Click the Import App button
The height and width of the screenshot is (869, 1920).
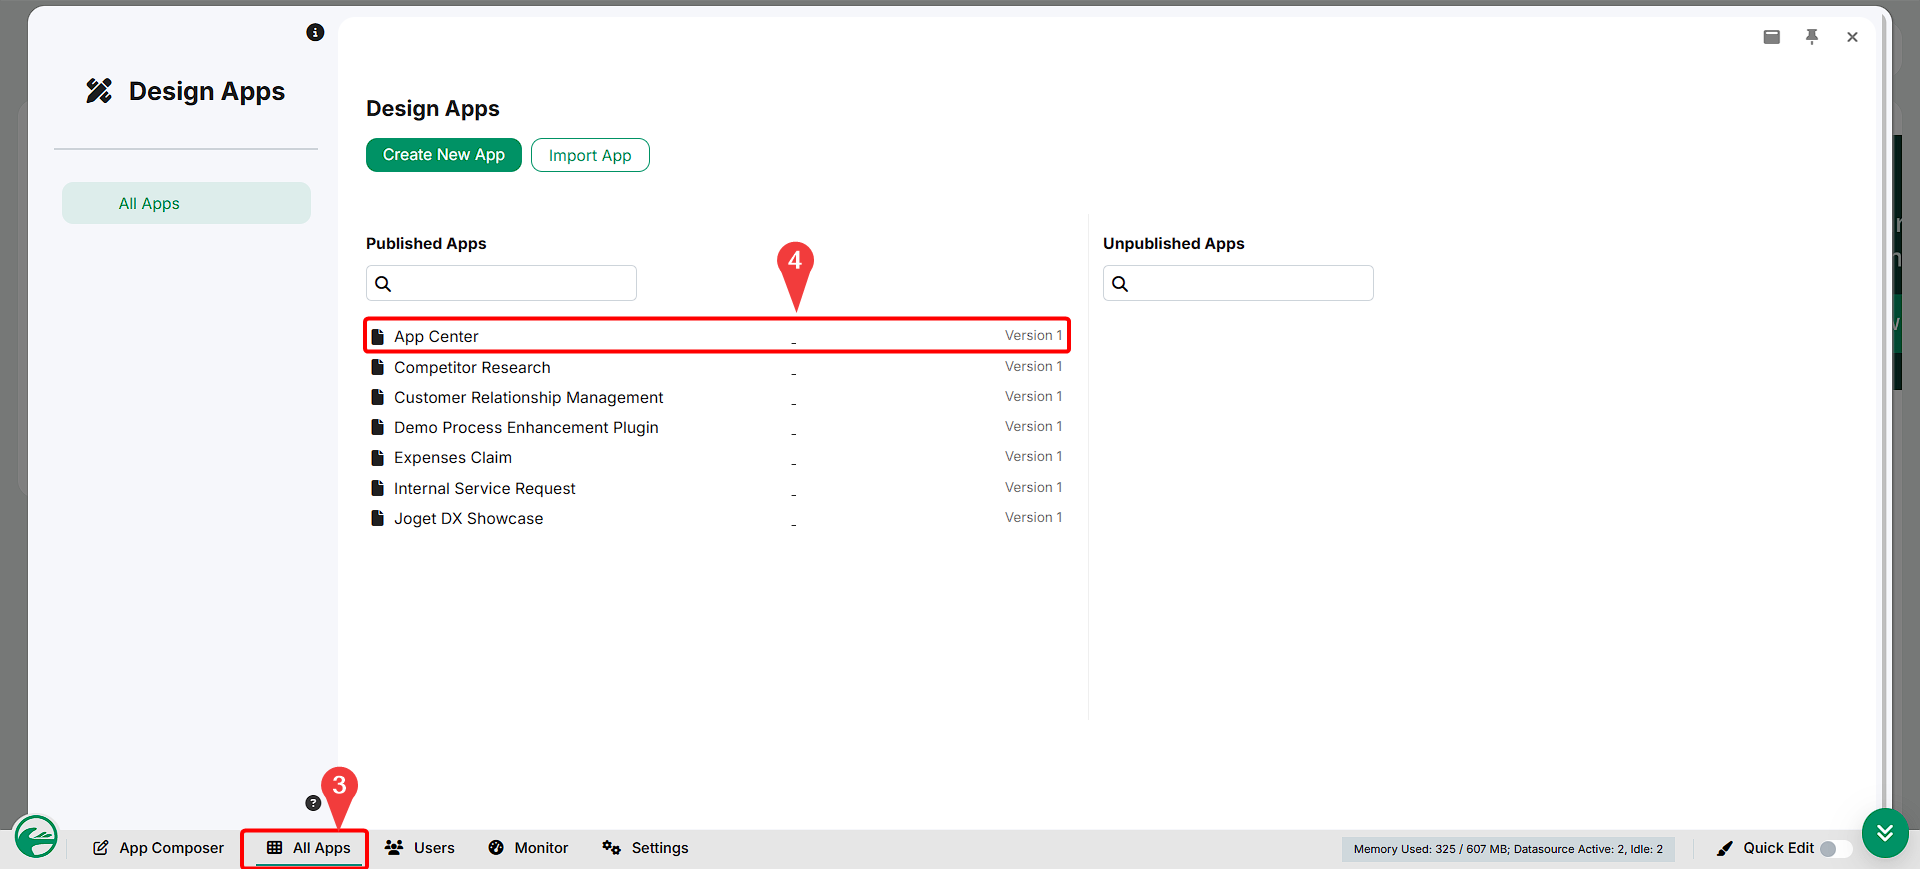pos(590,155)
